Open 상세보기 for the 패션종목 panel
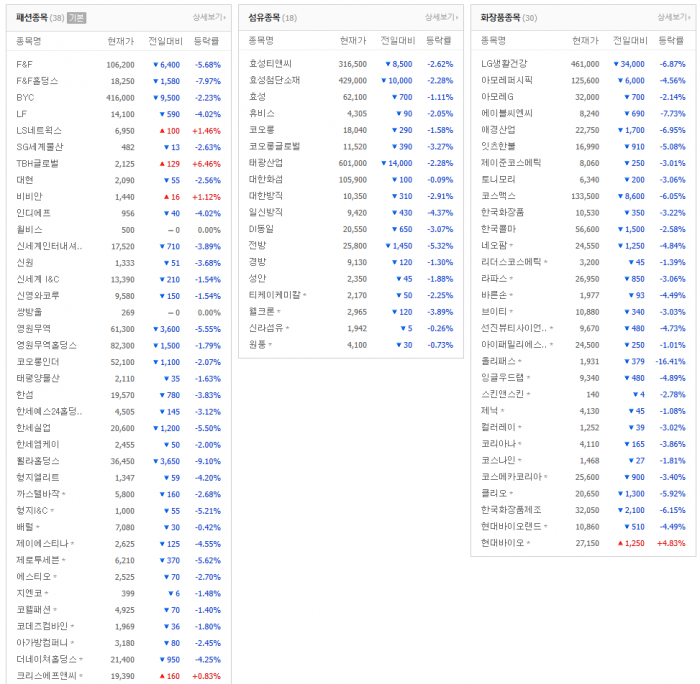The width and height of the screenshot is (700, 684). 209,17
